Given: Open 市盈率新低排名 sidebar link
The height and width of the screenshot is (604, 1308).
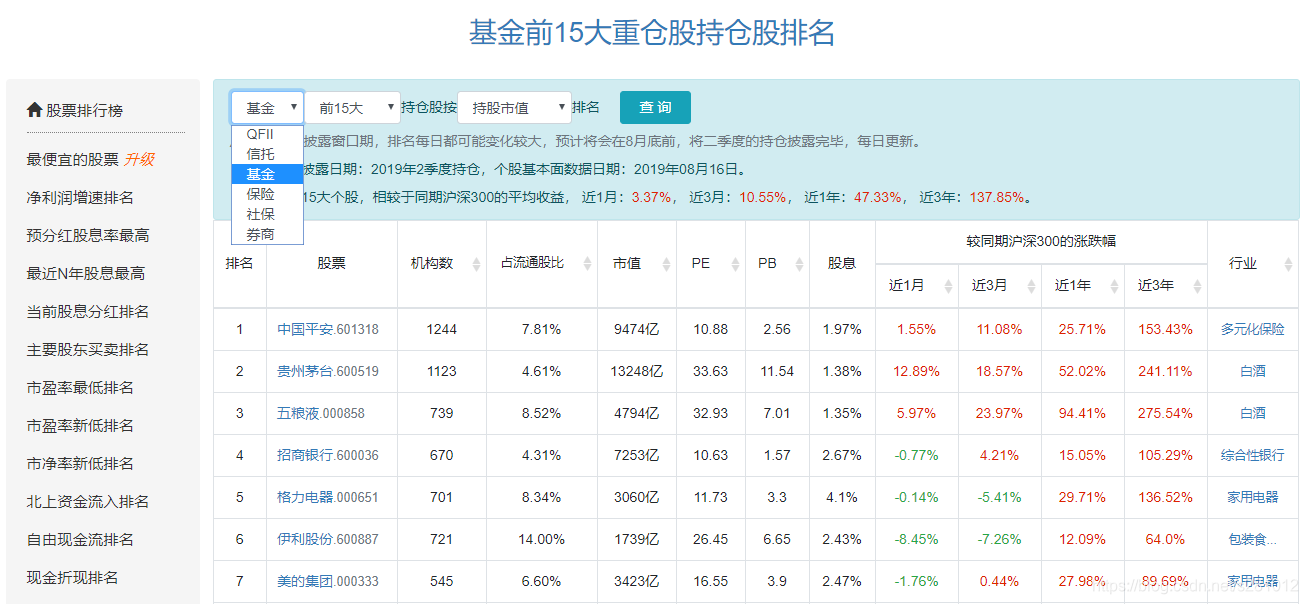Looking at the screenshot, I should click(x=80, y=426).
